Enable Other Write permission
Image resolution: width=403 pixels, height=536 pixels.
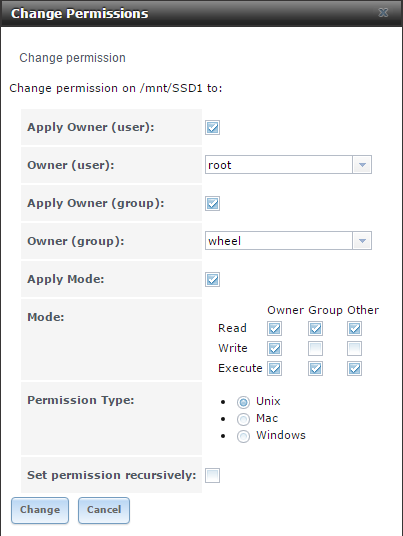[354, 349]
